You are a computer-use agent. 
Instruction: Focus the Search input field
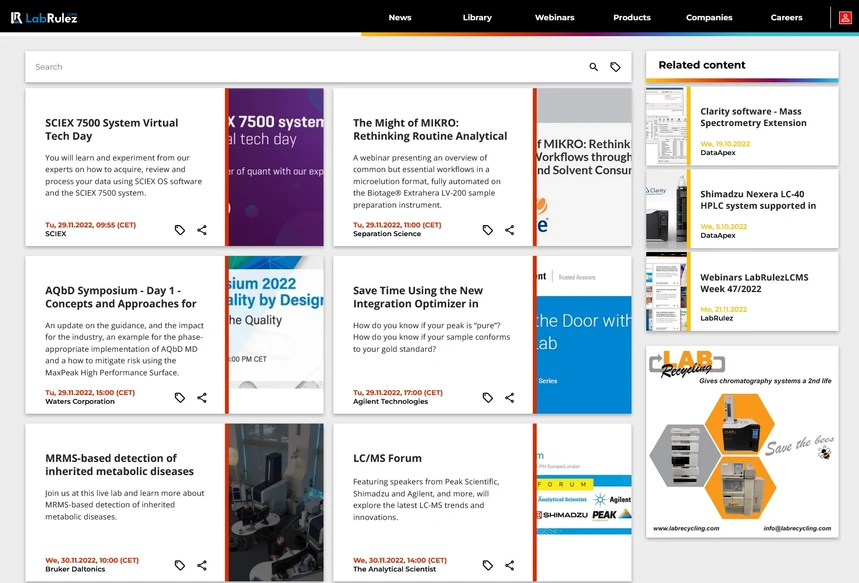click(307, 67)
